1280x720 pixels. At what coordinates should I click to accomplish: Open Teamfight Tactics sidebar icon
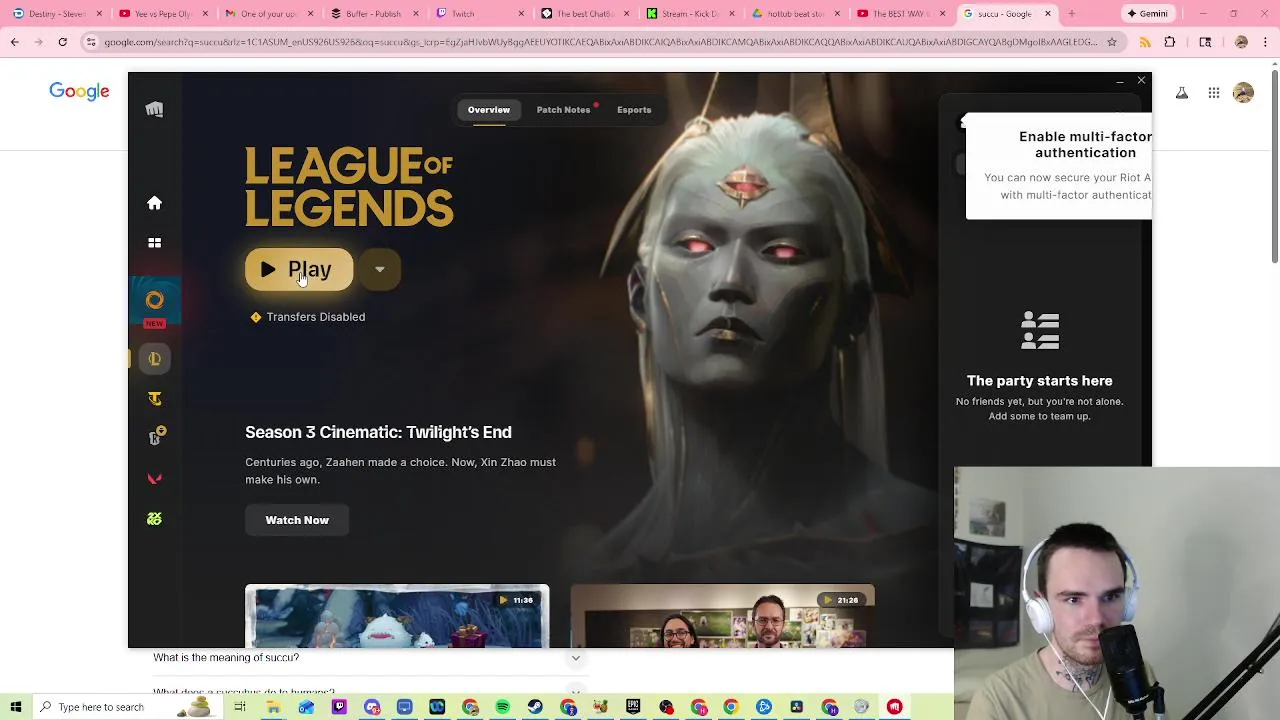(x=154, y=399)
